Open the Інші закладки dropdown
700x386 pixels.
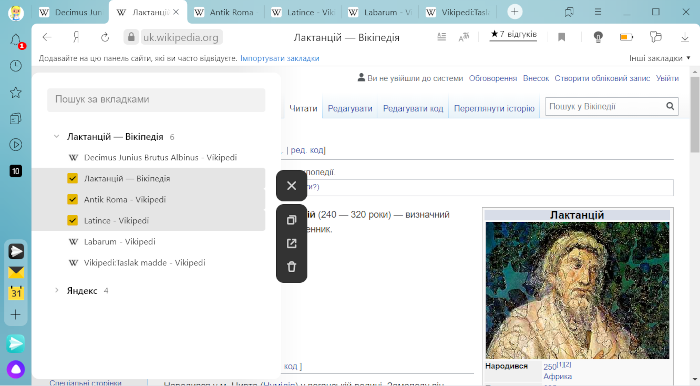(659, 58)
